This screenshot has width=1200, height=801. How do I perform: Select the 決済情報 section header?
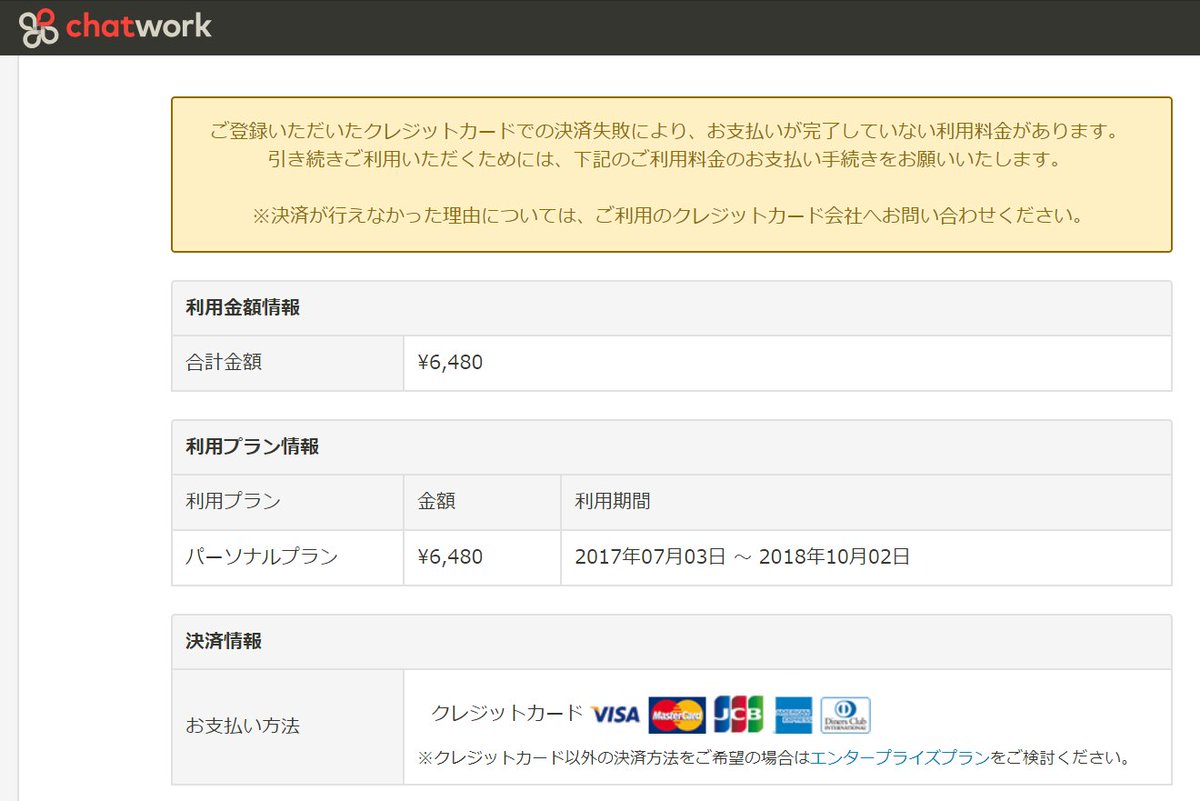[x=671, y=641]
